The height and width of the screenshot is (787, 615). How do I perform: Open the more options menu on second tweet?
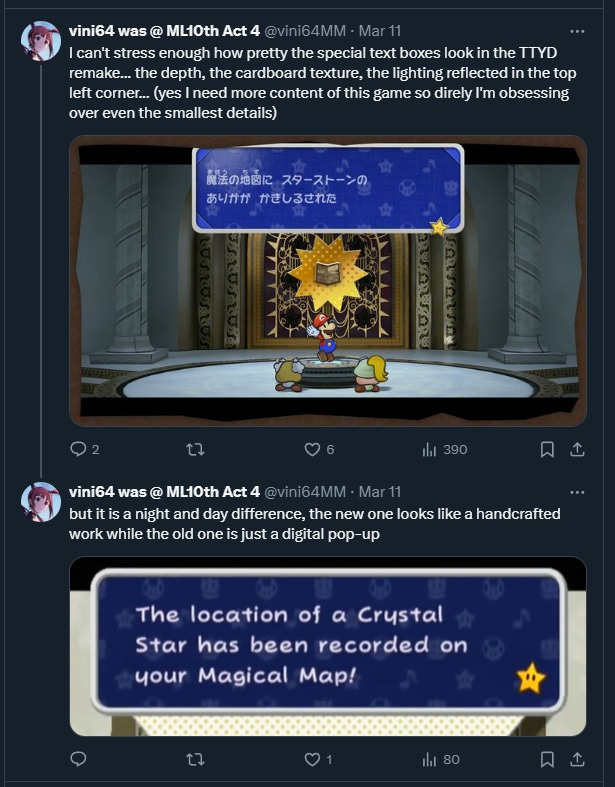pyautogui.click(x=577, y=492)
